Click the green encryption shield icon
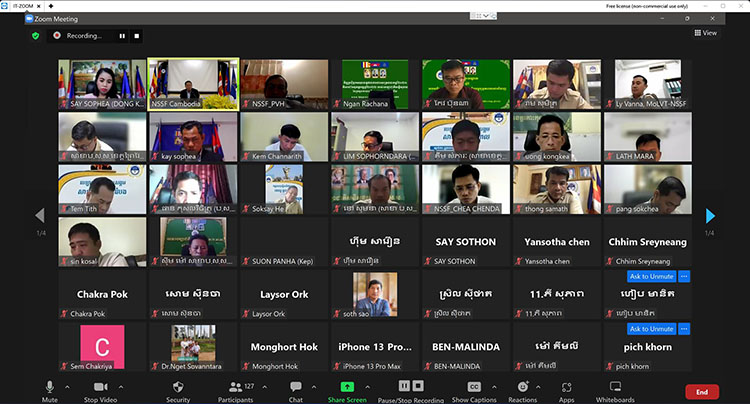The width and height of the screenshot is (750, 404). [35, 36]
